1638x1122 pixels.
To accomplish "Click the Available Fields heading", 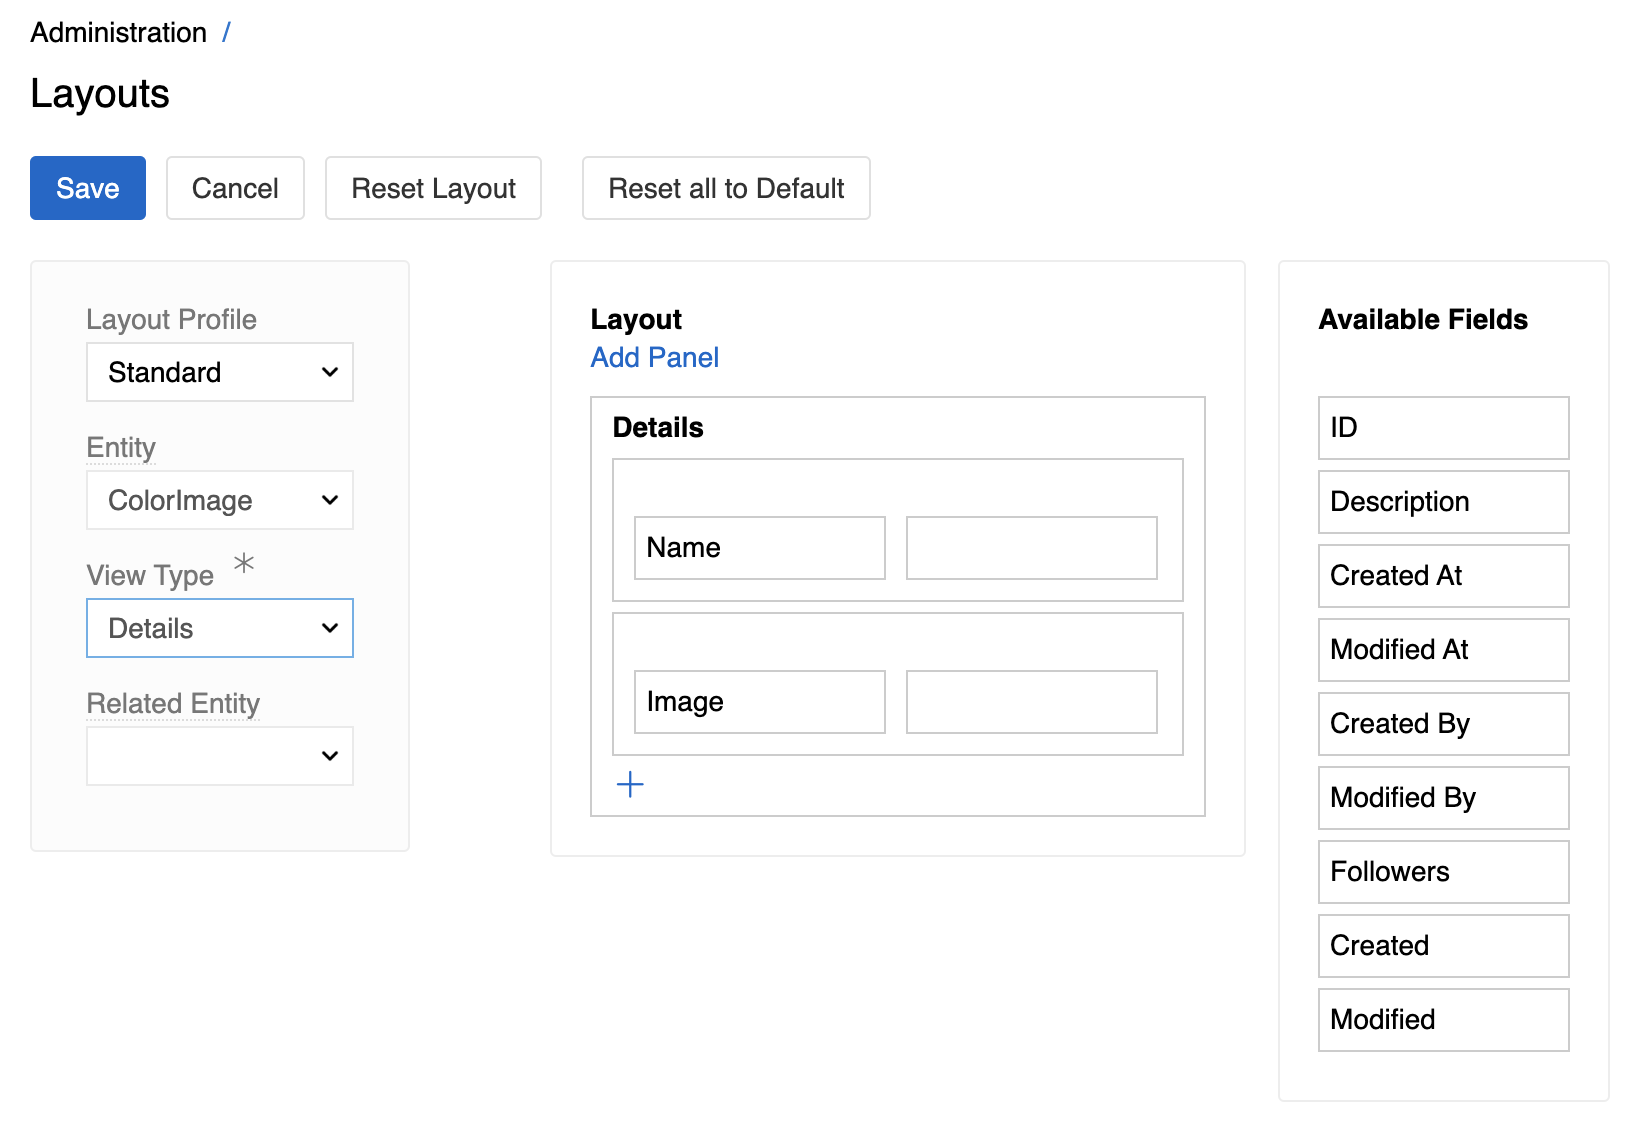I will click(1423, 319).
